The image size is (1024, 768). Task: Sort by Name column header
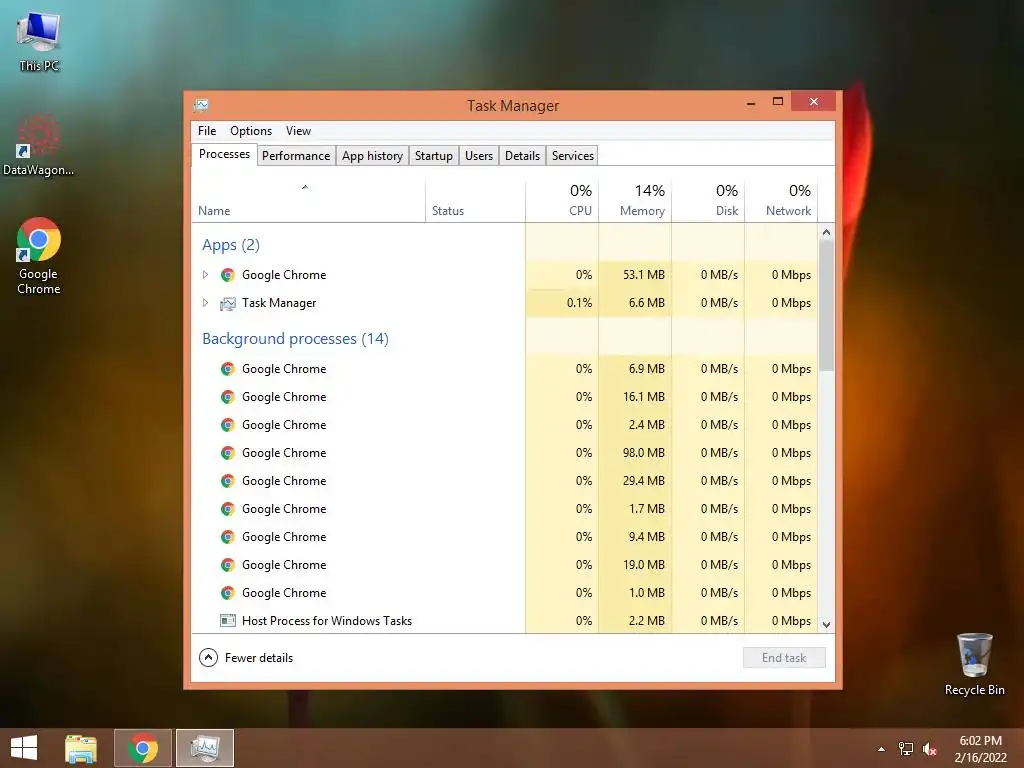308,201
